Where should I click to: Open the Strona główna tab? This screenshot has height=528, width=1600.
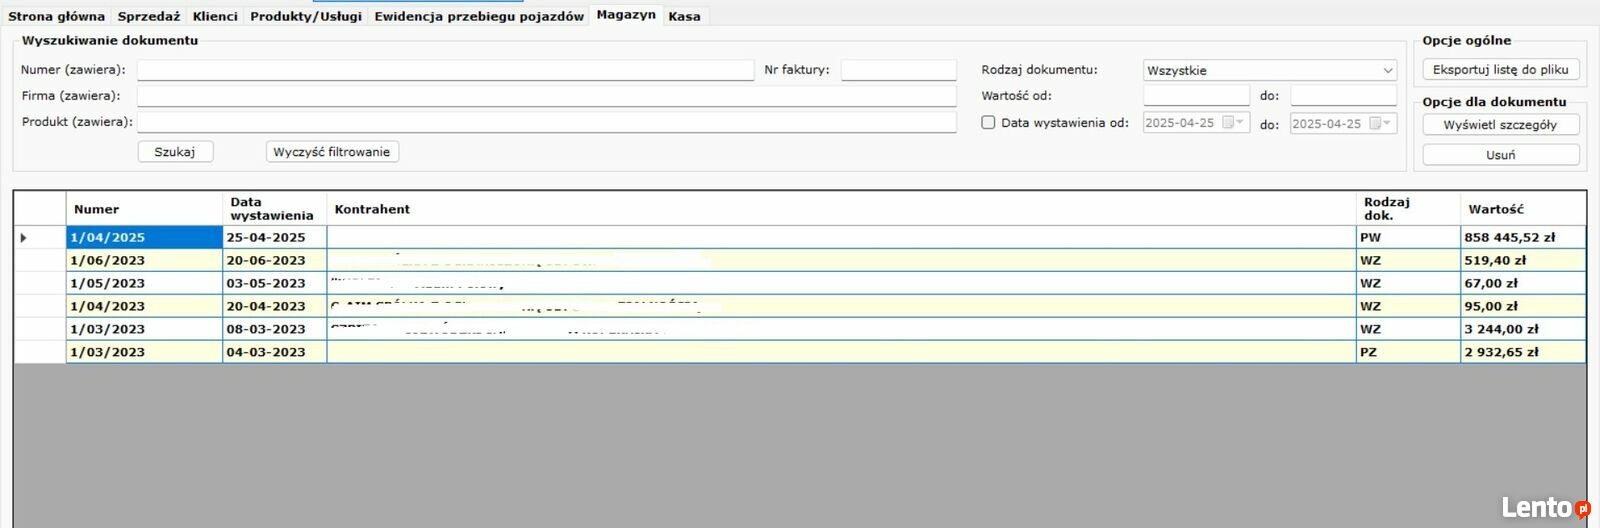click(56, 16)
